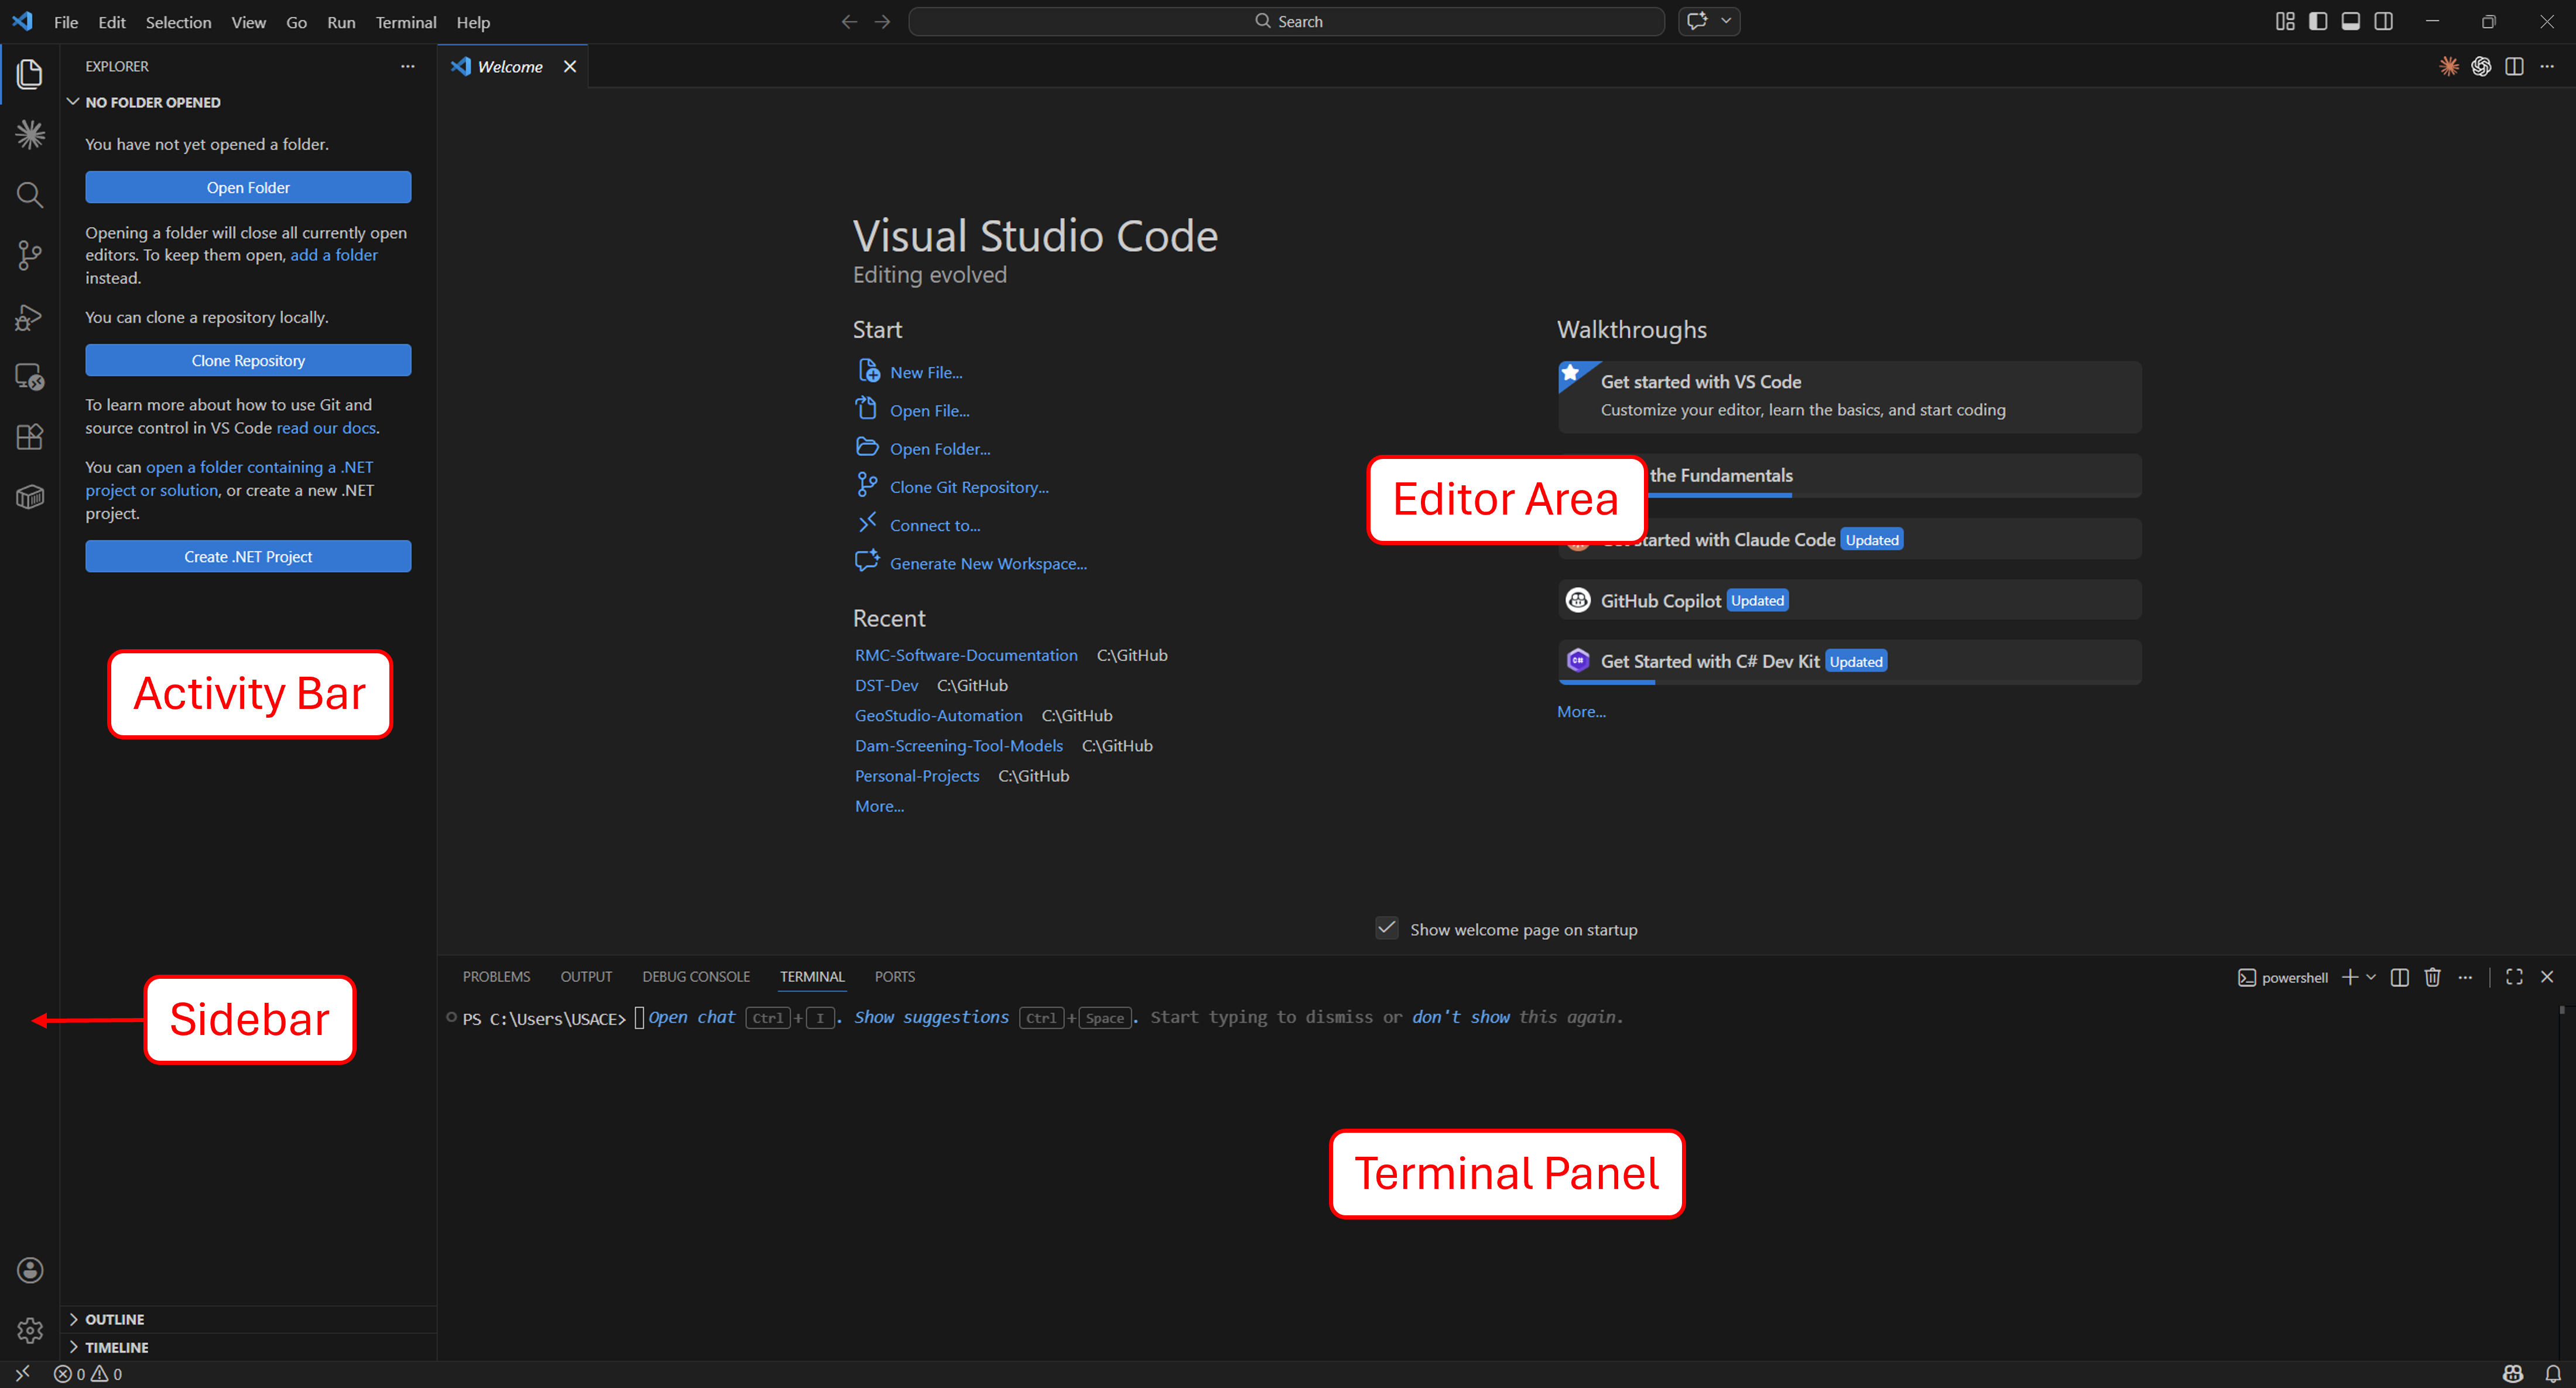This screenshot has width=2576, height=1388.
Task: Toggle the Panel visibility from the title bar
Action: pyautogui.click(x=2351, y=21)
